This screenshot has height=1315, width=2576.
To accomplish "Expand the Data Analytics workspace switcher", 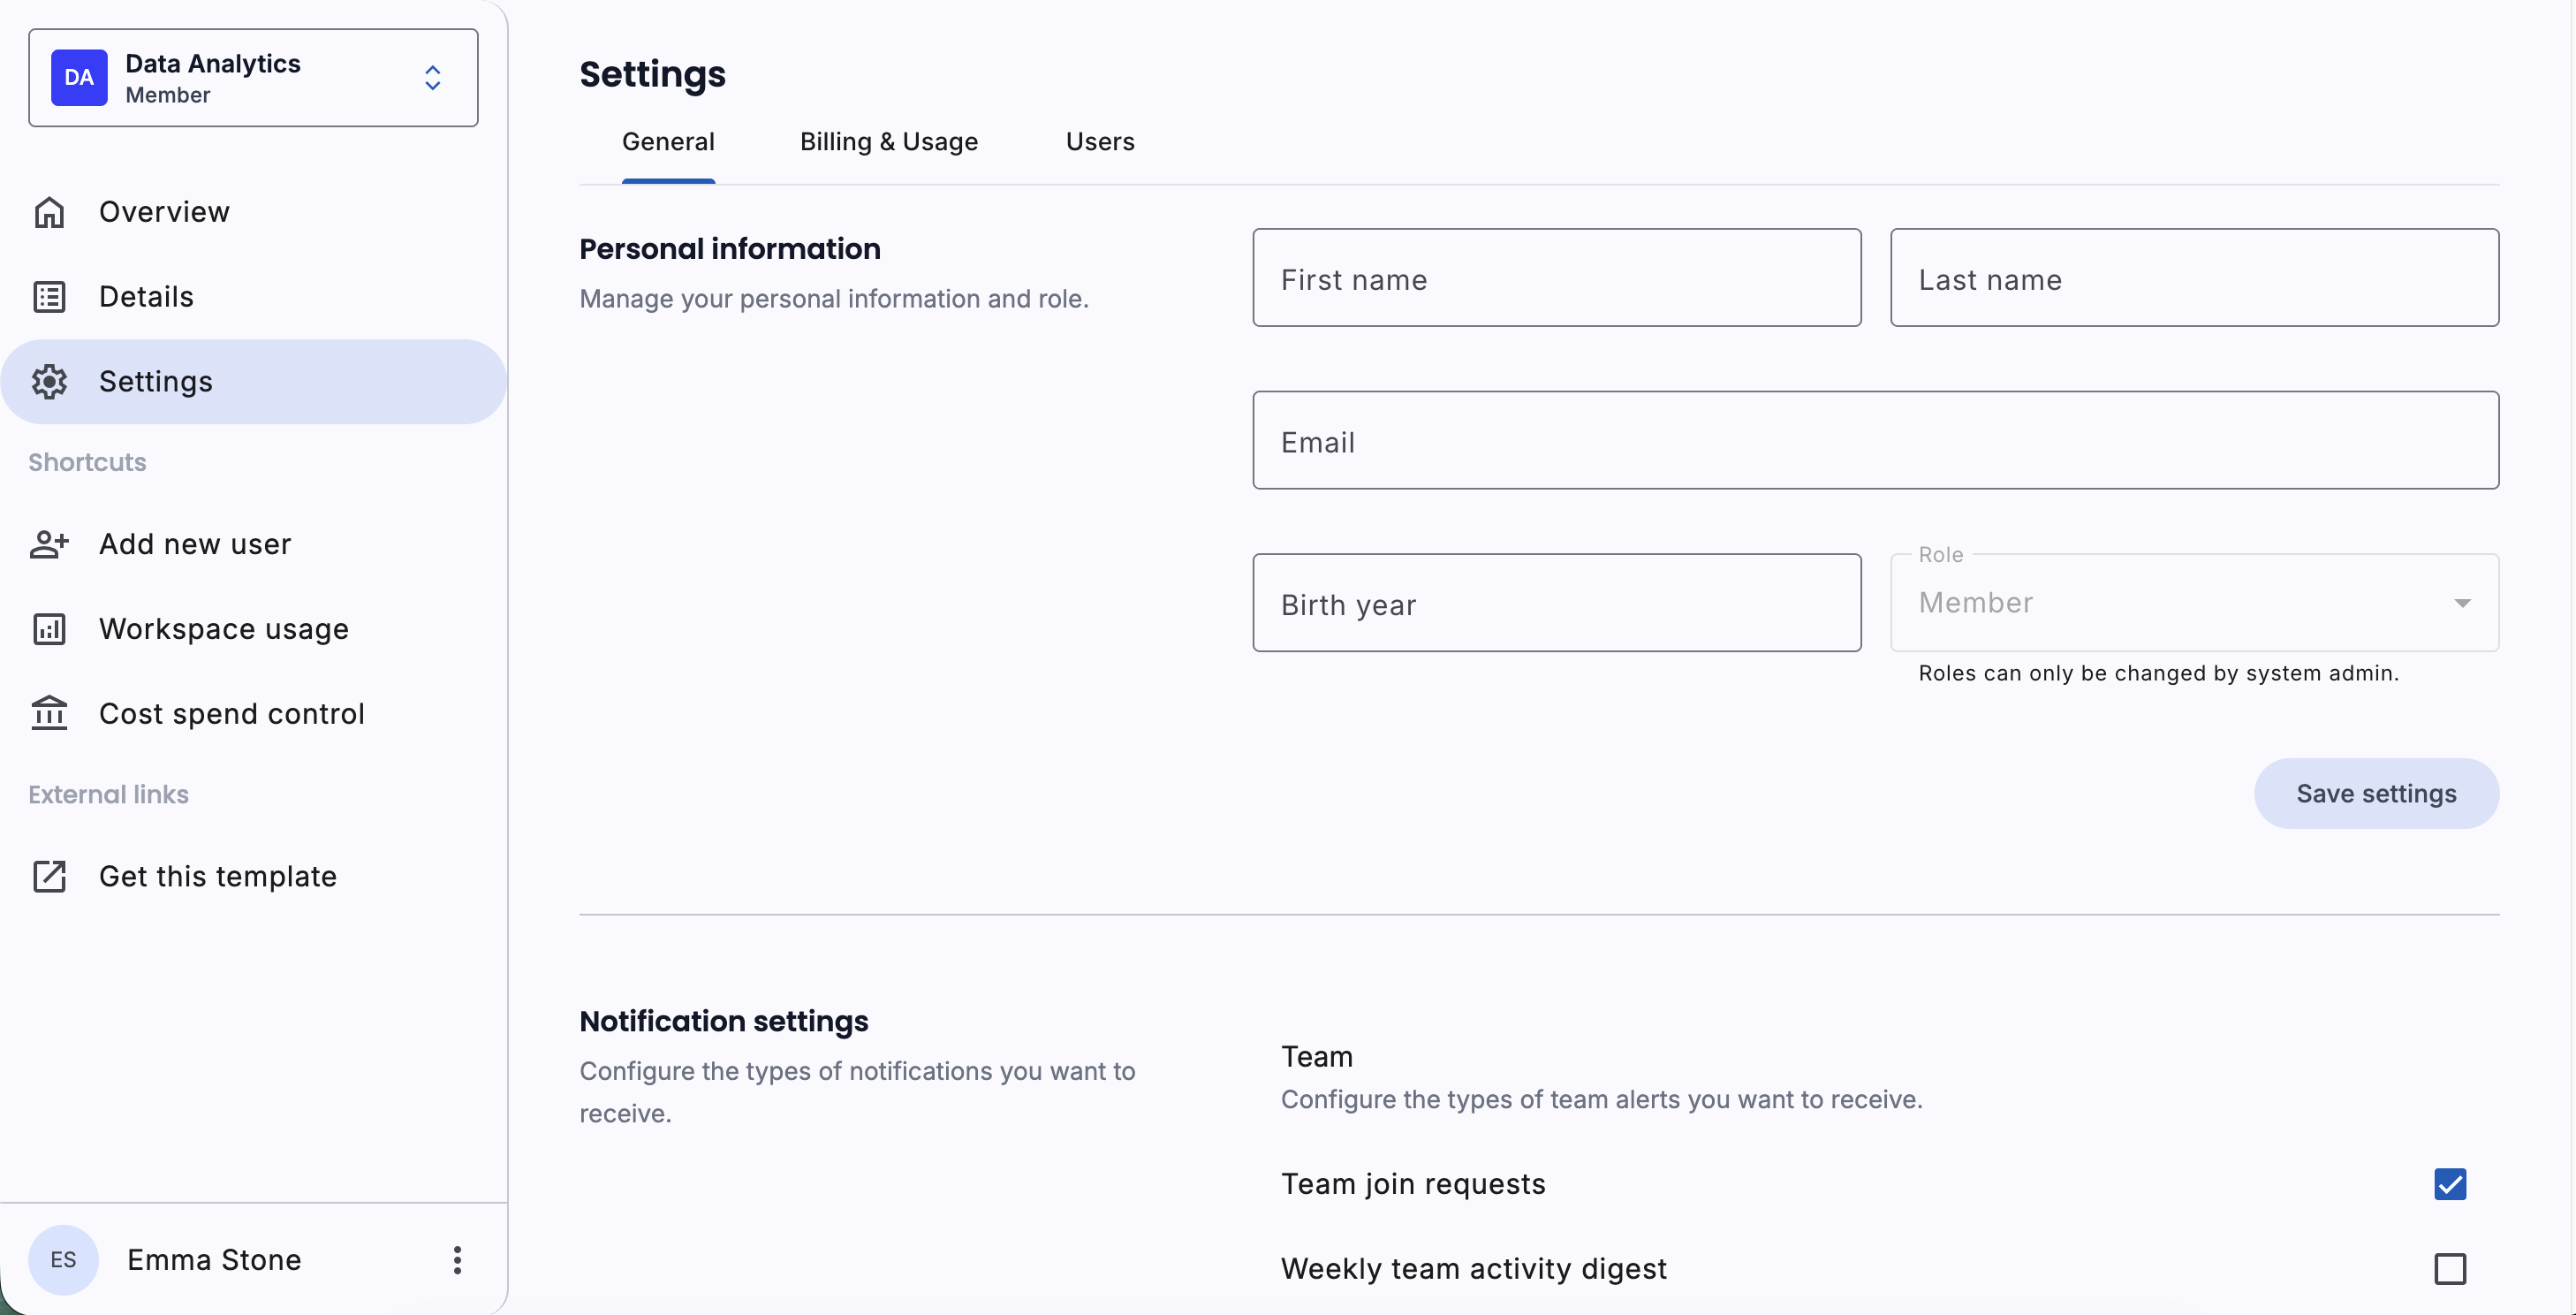I will (432, 78).
